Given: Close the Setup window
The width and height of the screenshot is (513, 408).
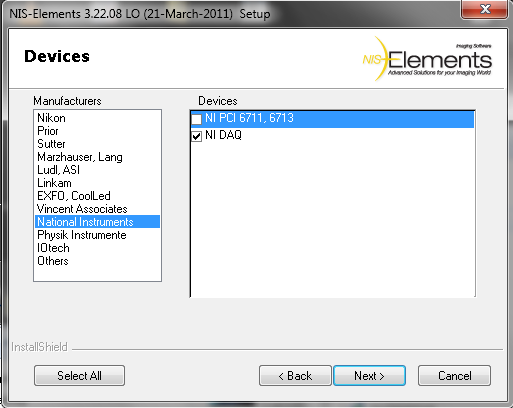Looking at the screenshot, I should (x=485, y=9).
